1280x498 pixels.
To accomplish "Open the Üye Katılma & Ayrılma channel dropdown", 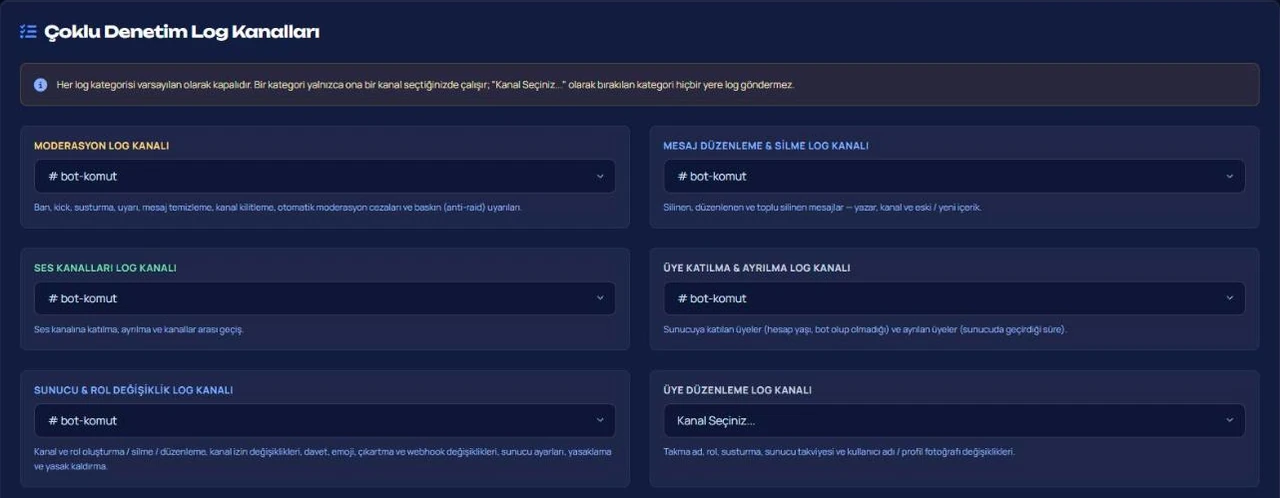I will pyautogui.click(x=954, y=298).
